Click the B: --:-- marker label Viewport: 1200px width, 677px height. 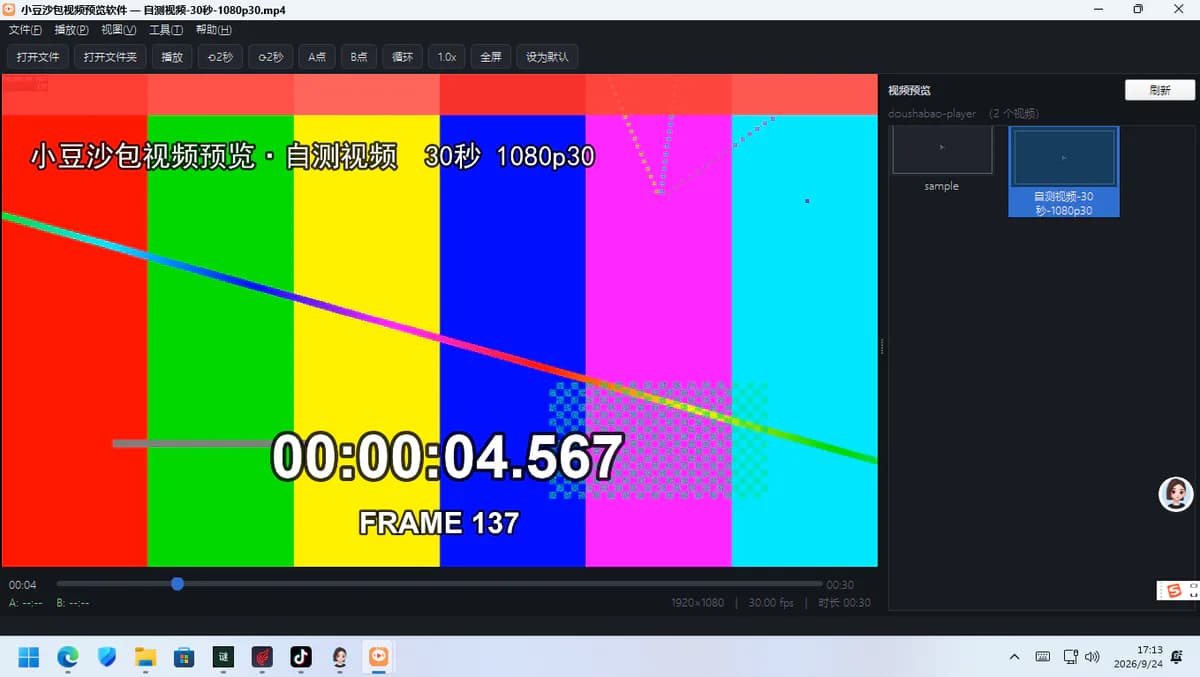pyautogui.click(x=73, y=603)
